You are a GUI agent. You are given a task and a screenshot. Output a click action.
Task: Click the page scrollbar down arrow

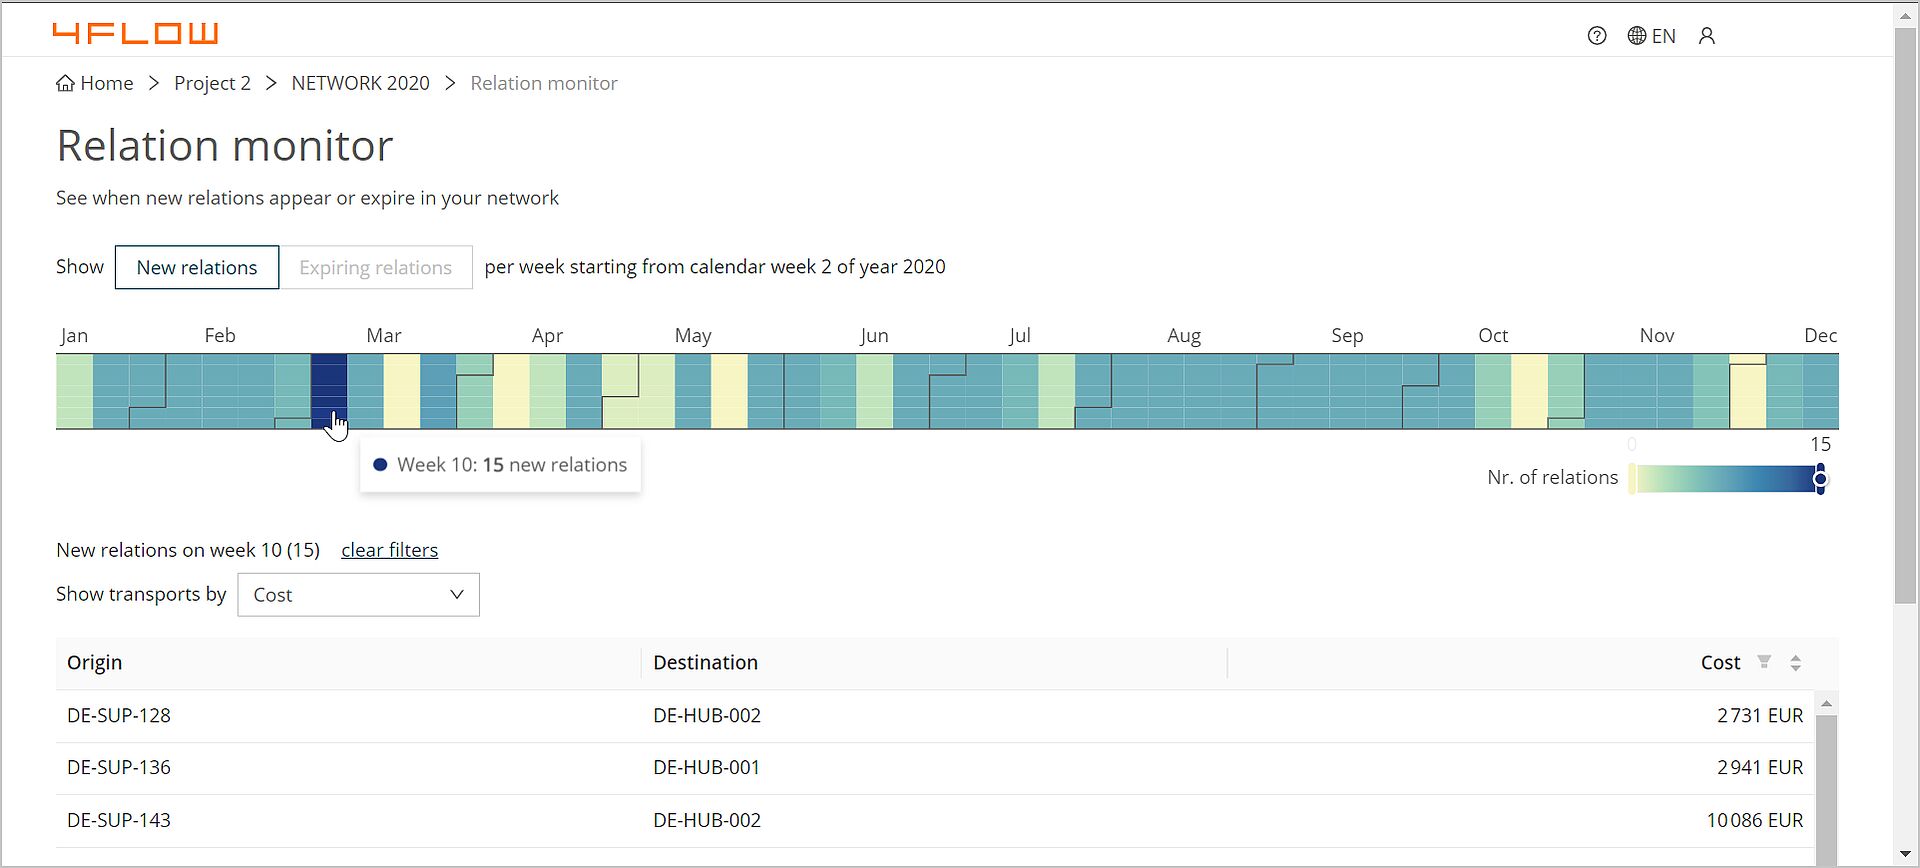[x=1905, y=855]
